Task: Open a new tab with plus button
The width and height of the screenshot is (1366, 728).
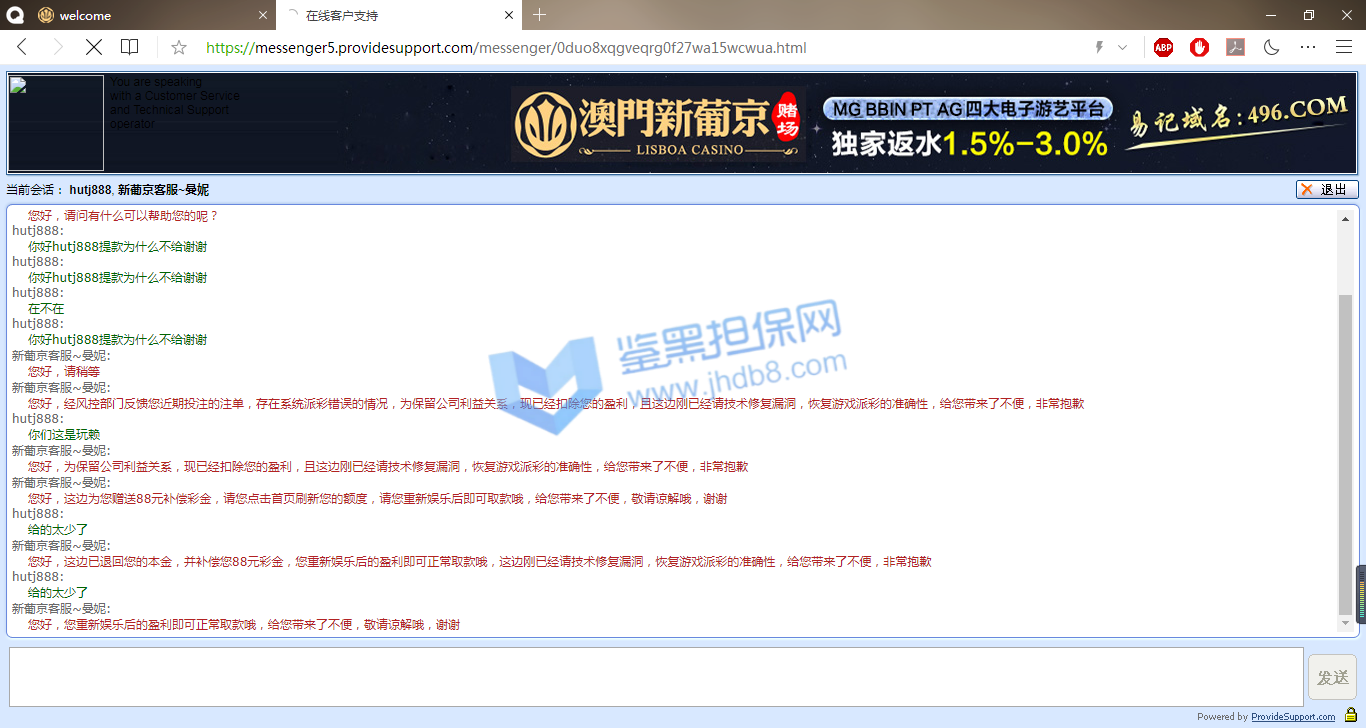Action: click(x=539, y=15)
